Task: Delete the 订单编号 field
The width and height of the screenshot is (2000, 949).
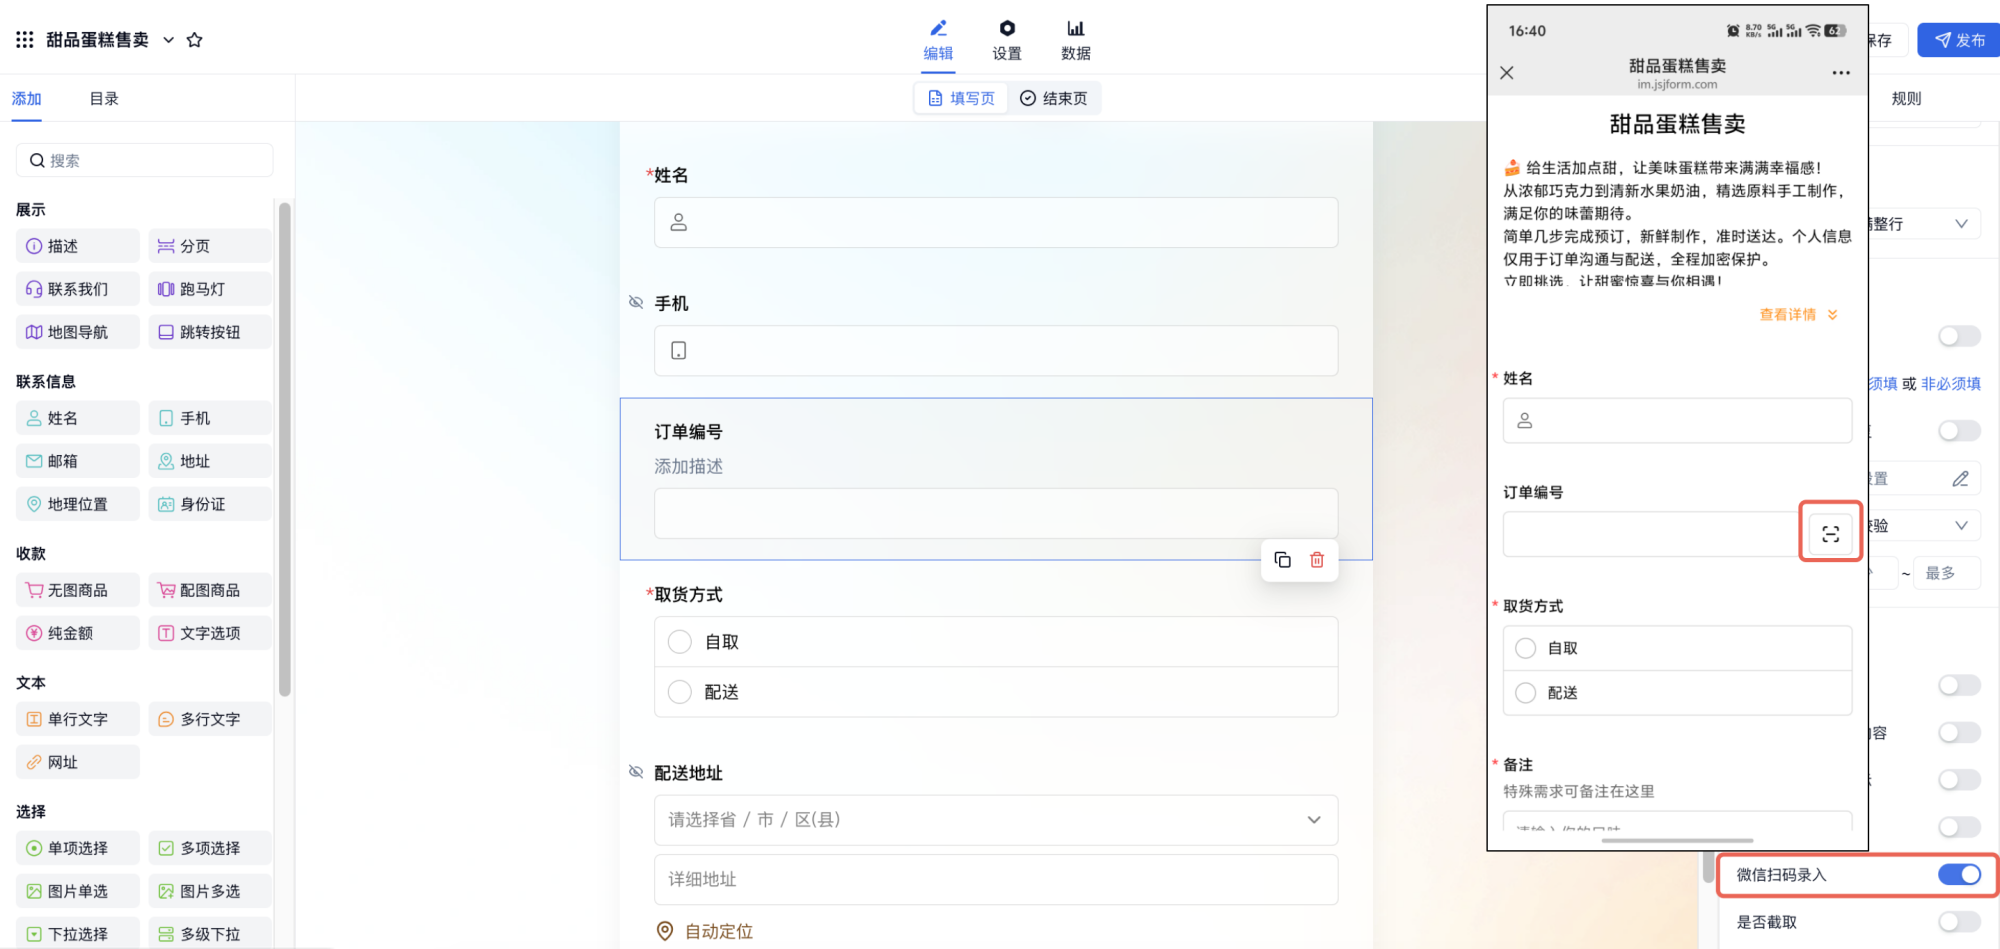Action: coord(1317,560)
